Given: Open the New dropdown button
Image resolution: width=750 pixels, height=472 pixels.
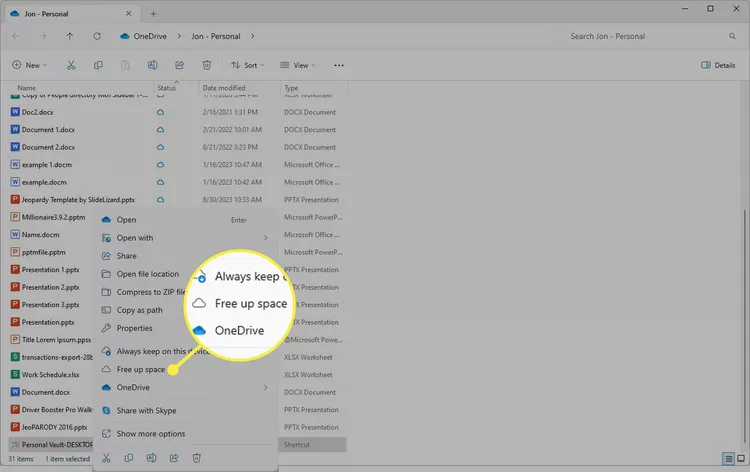Looking at the screenshot, I should pyautogui.click(x=30, y=65).
